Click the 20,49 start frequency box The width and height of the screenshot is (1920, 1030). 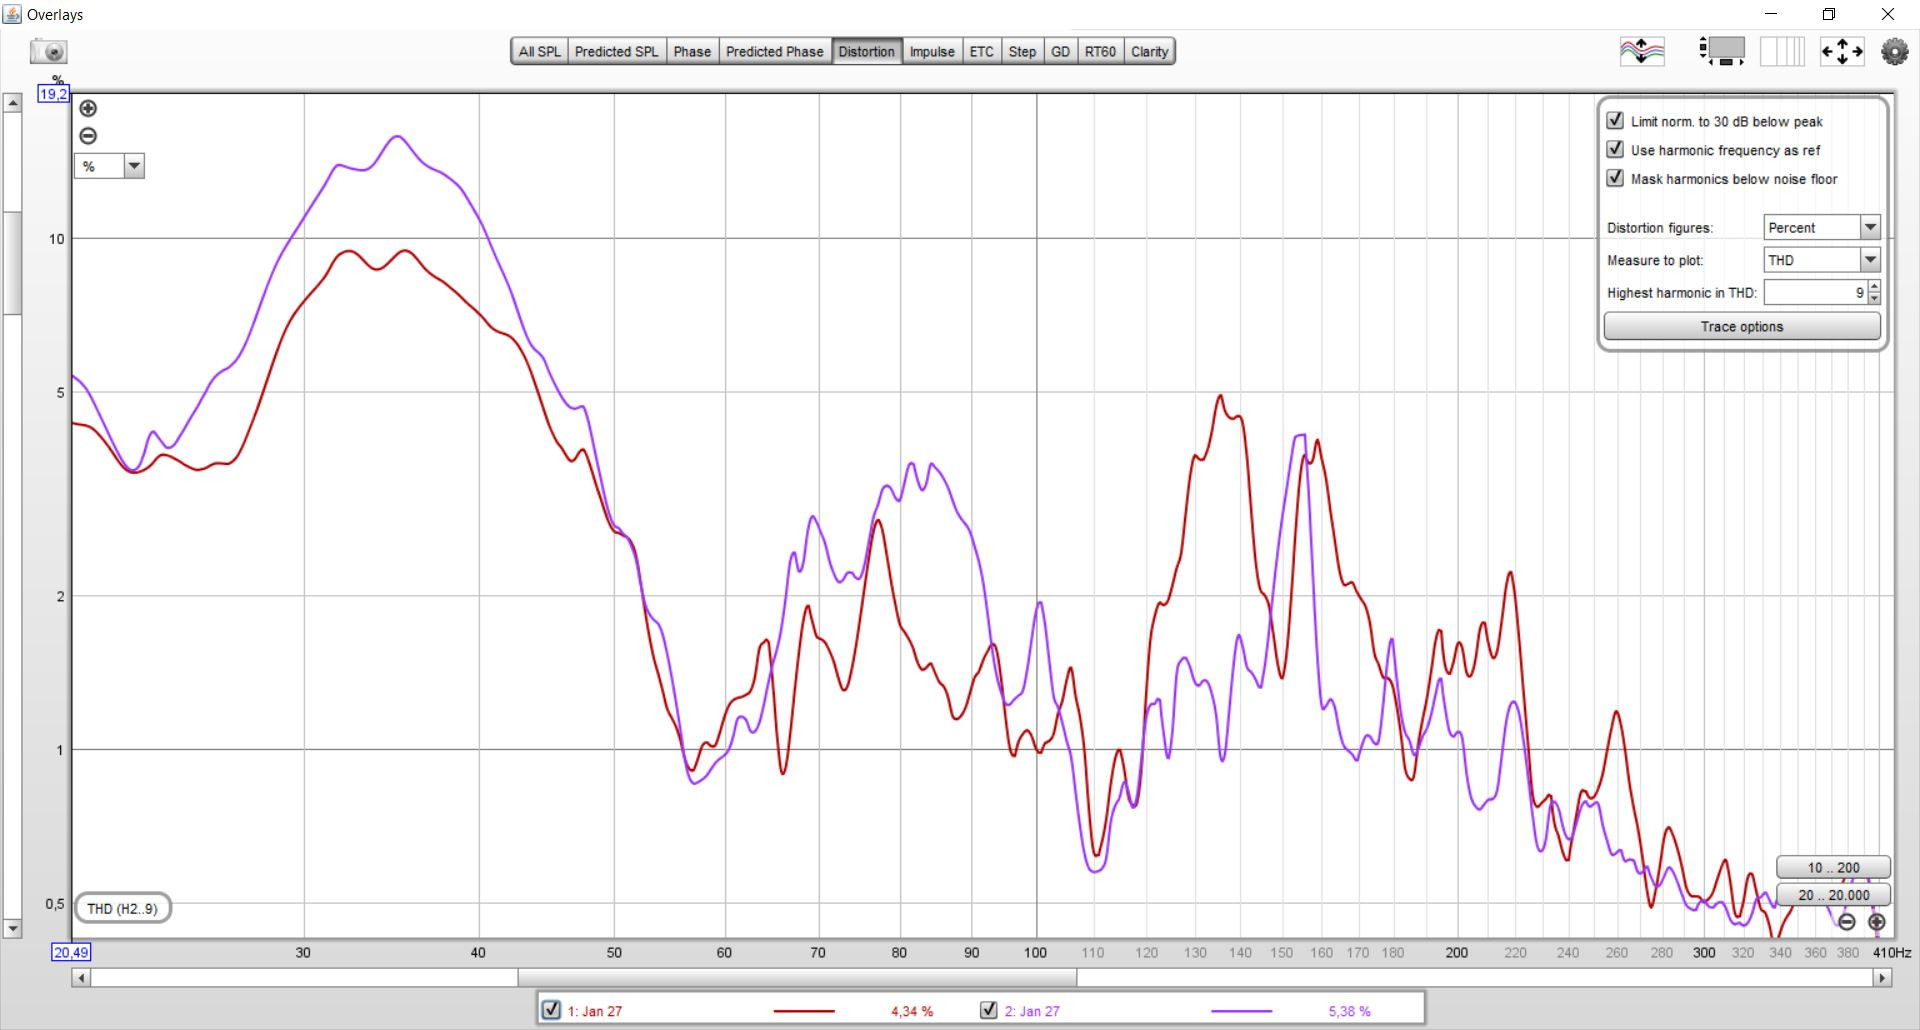(x=71, y=953)
